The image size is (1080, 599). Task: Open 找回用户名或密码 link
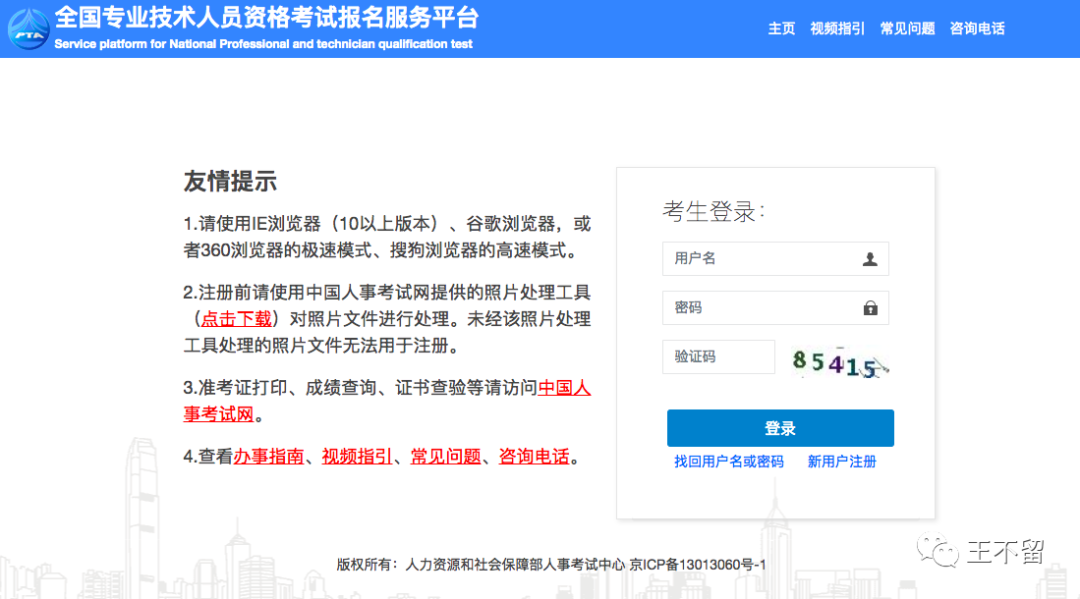tap(729, 462)
